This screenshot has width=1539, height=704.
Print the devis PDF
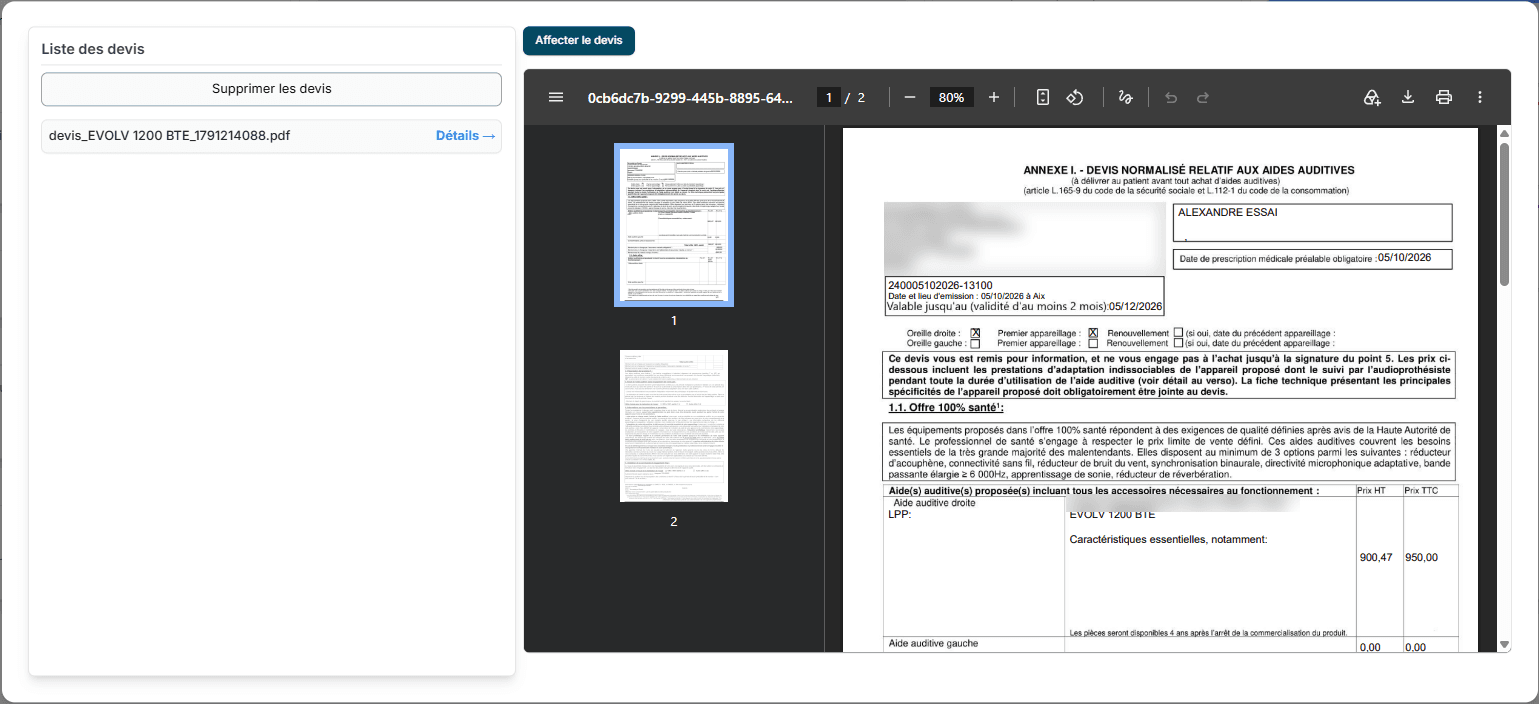(1444, 97)
